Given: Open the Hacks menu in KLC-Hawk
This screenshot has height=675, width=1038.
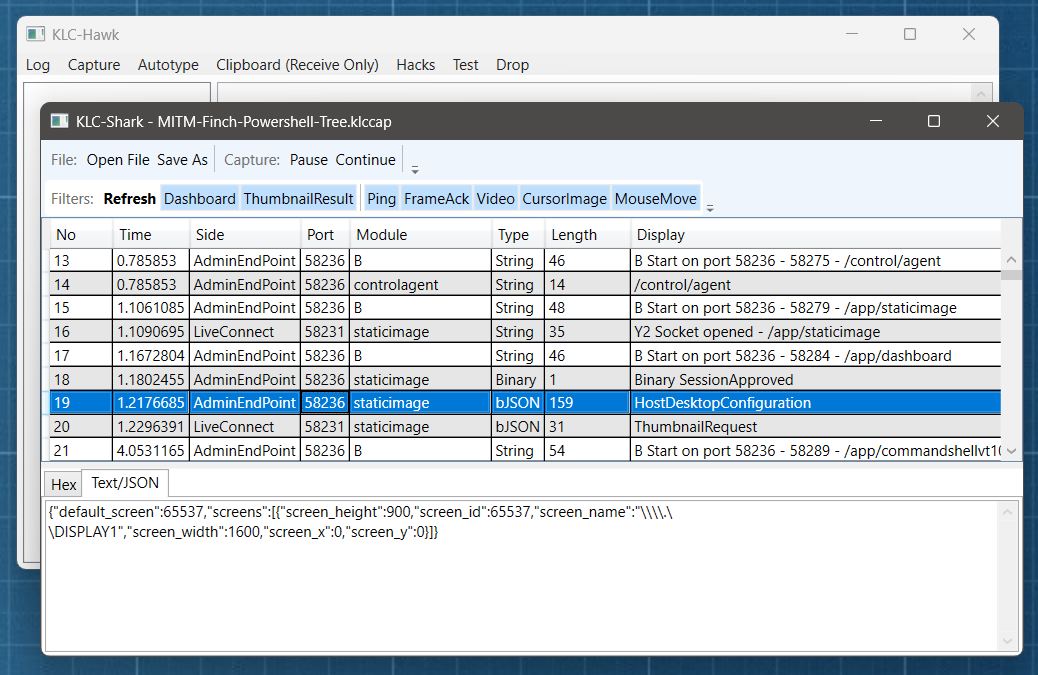Looking at the screenshot, I should [x=416, y=65].
